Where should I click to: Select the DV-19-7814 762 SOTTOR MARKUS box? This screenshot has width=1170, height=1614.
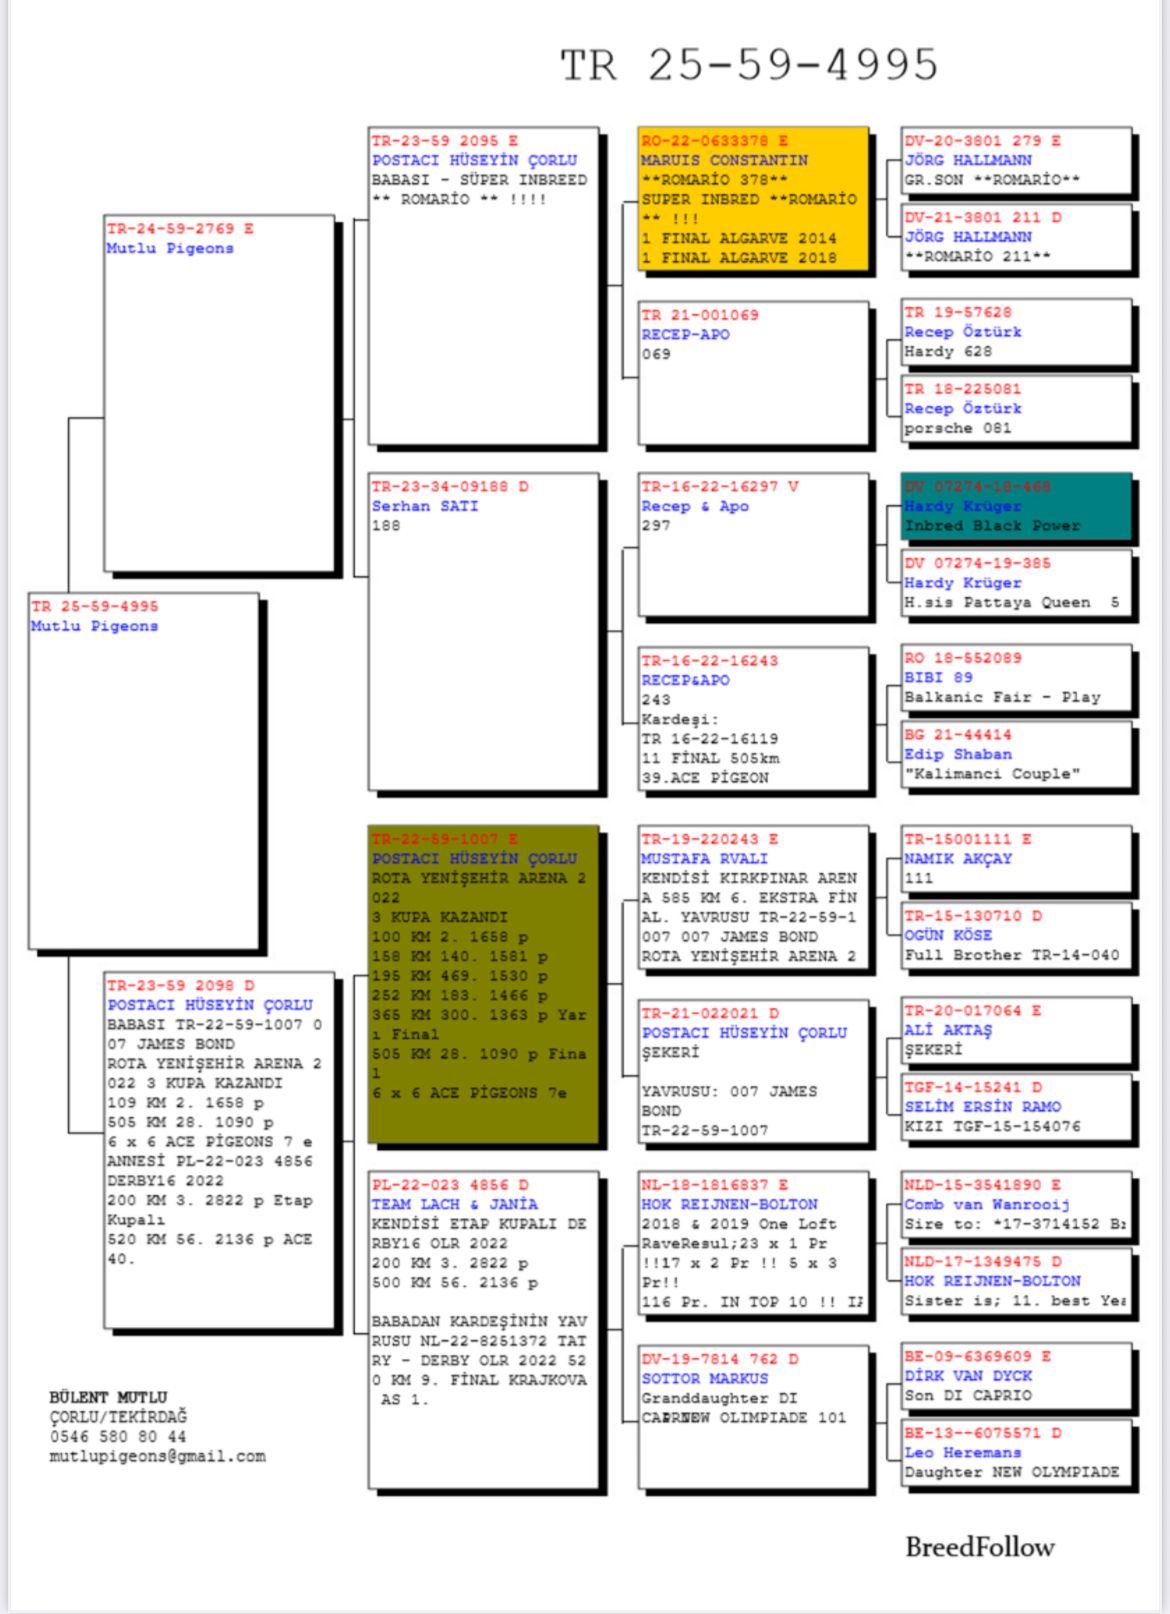click(x=752, y=1417)
